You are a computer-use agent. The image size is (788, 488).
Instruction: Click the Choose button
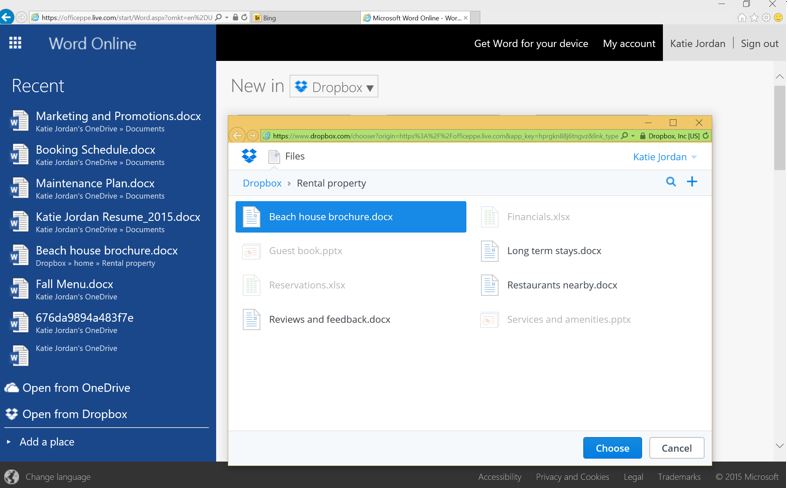click(612, 448)
